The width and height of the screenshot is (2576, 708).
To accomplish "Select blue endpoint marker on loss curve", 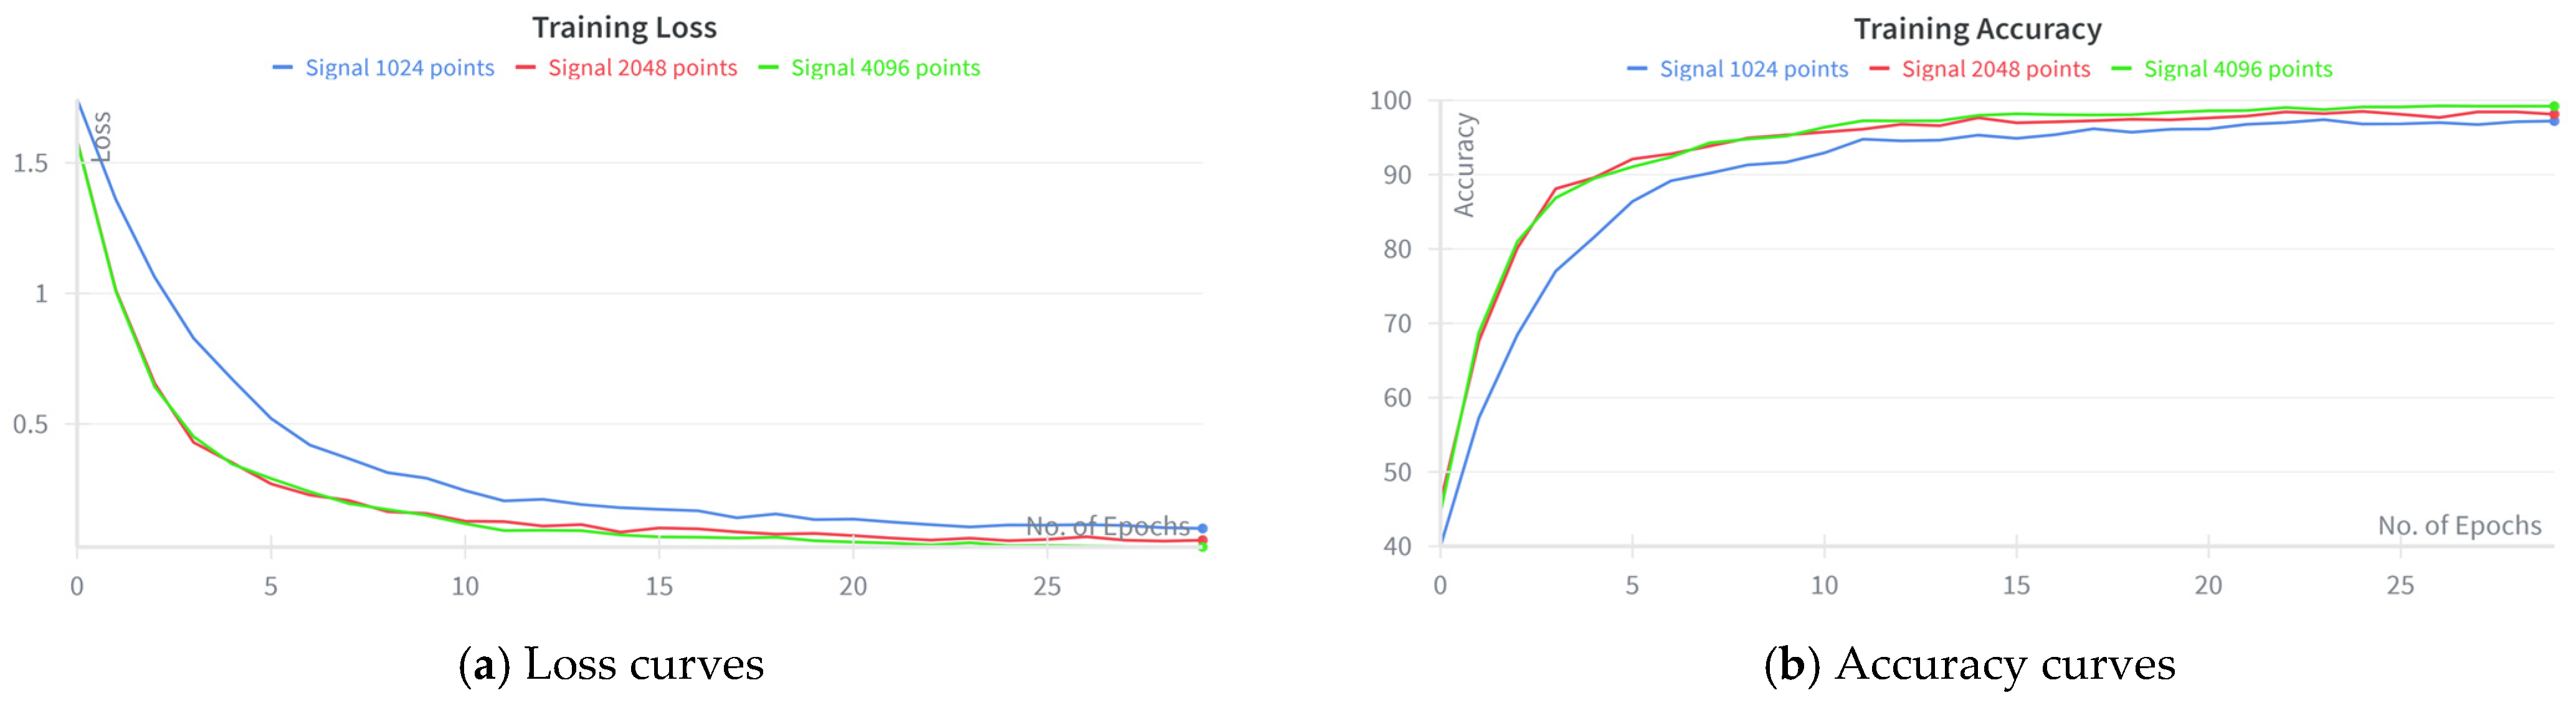I will coord(1202,528).
